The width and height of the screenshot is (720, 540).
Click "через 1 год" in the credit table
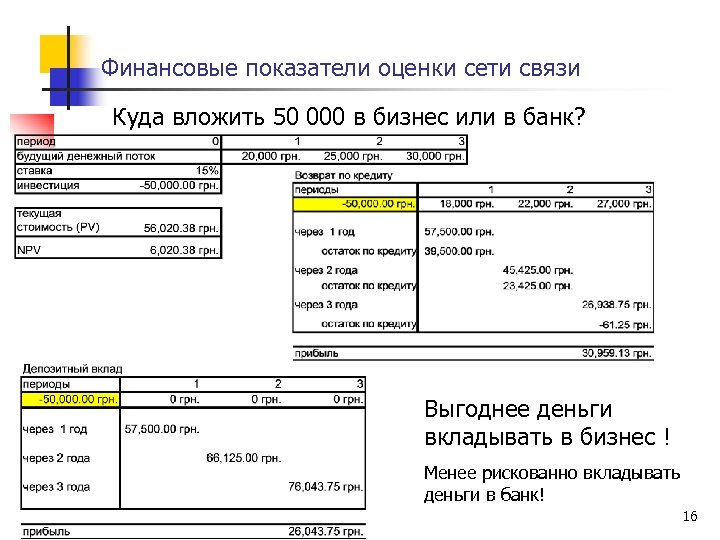[325, 232]
